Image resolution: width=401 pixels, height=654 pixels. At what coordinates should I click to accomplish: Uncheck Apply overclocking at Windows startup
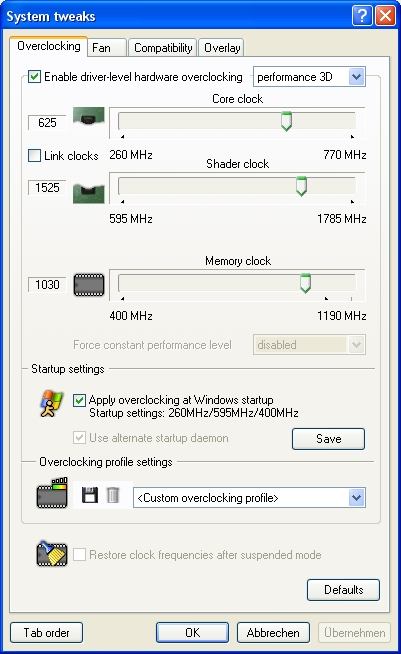(x=79, y=400)
